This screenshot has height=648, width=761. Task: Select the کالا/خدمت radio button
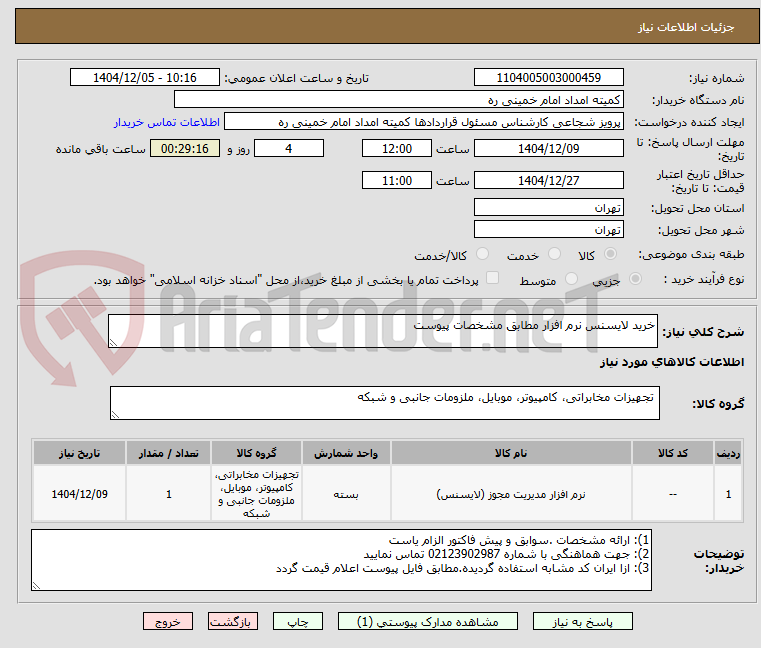482,253
